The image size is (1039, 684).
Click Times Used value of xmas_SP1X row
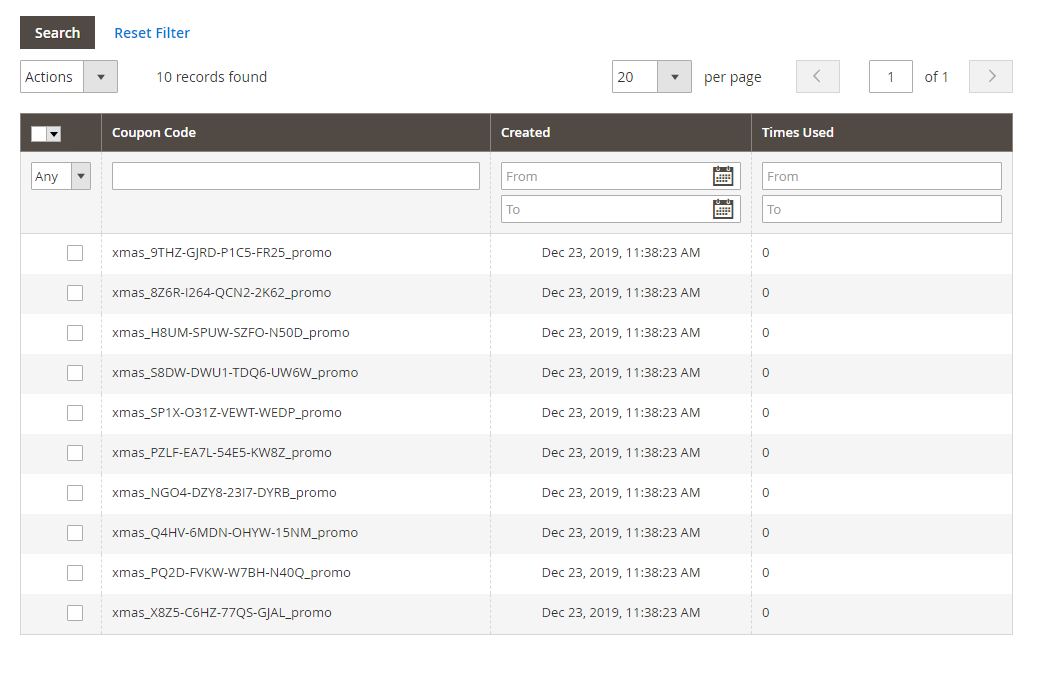pos(765,412)
